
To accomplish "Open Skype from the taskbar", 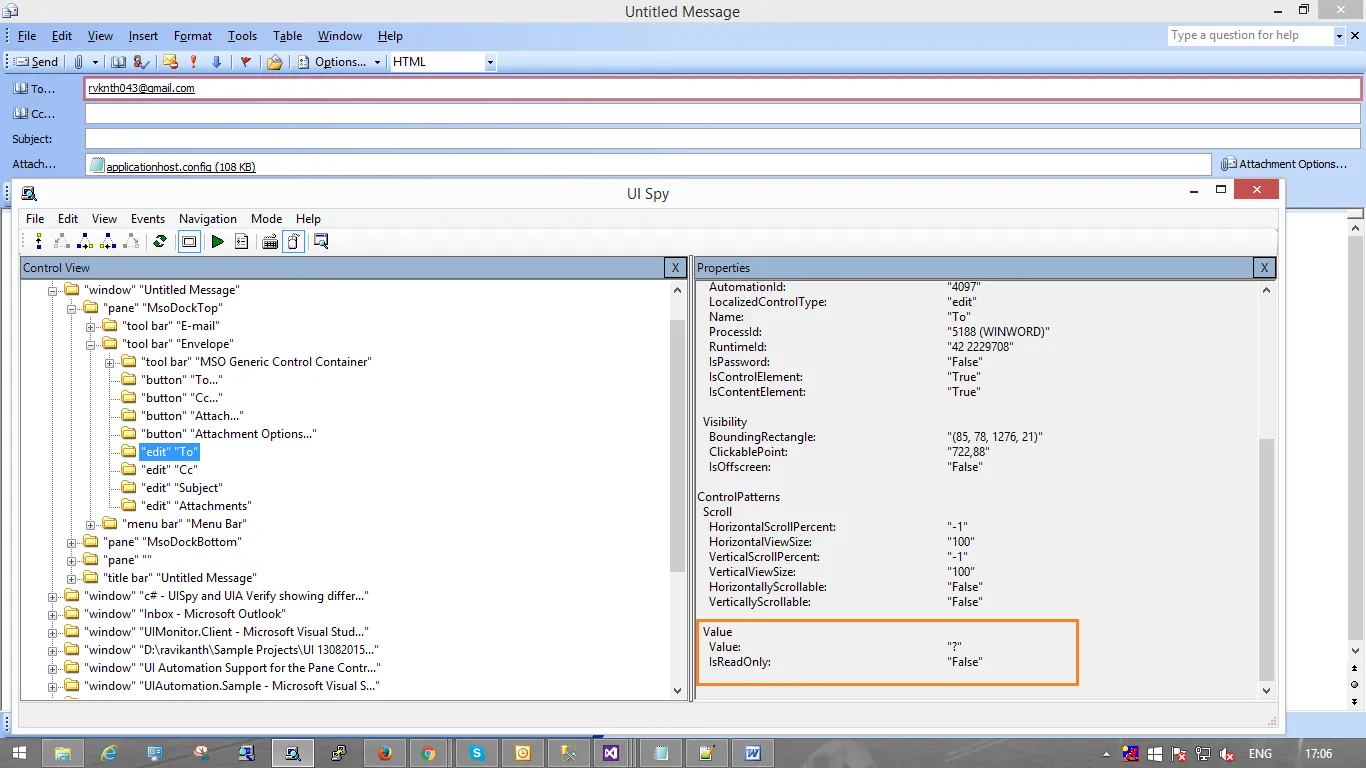I will [x=477, y=753].
